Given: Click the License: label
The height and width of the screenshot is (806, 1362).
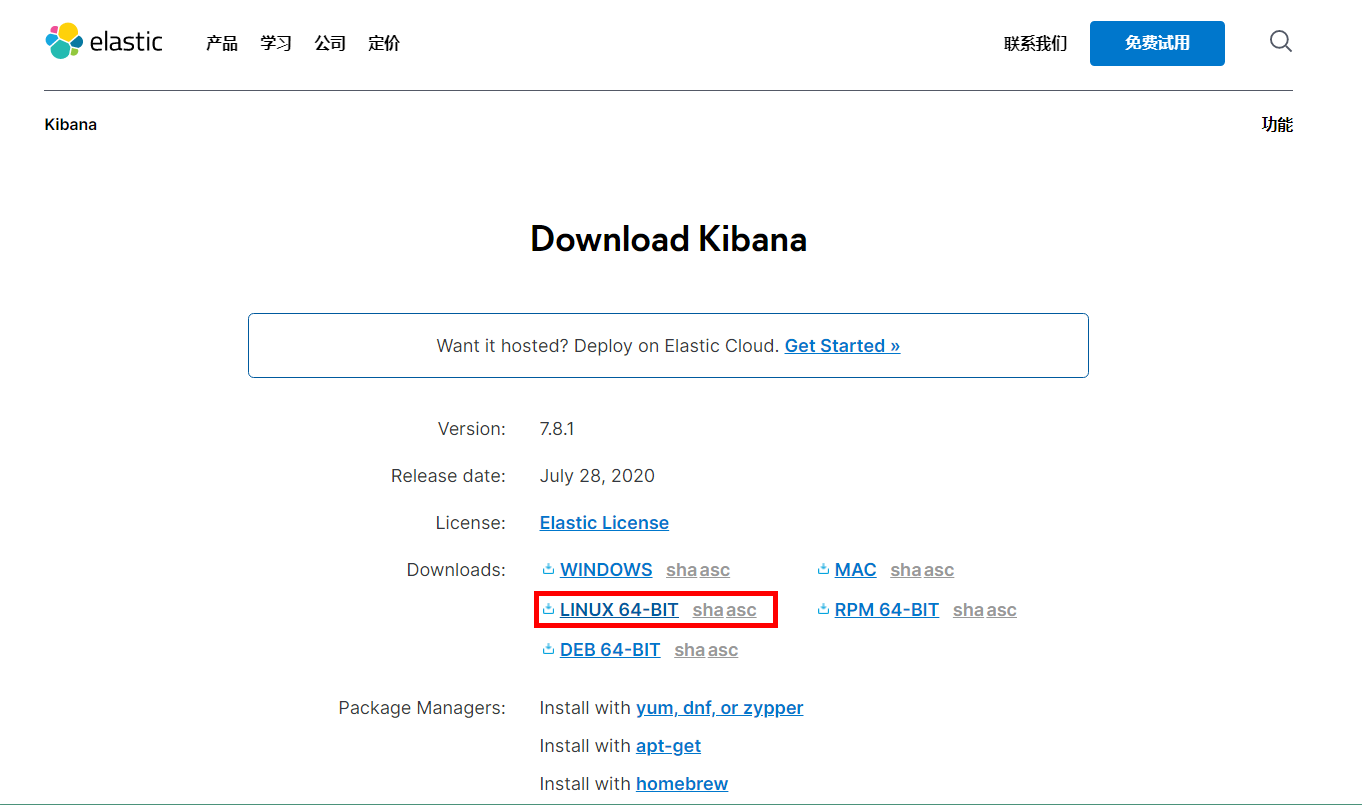Looking at the screenshot, I should tap(471, 523).
